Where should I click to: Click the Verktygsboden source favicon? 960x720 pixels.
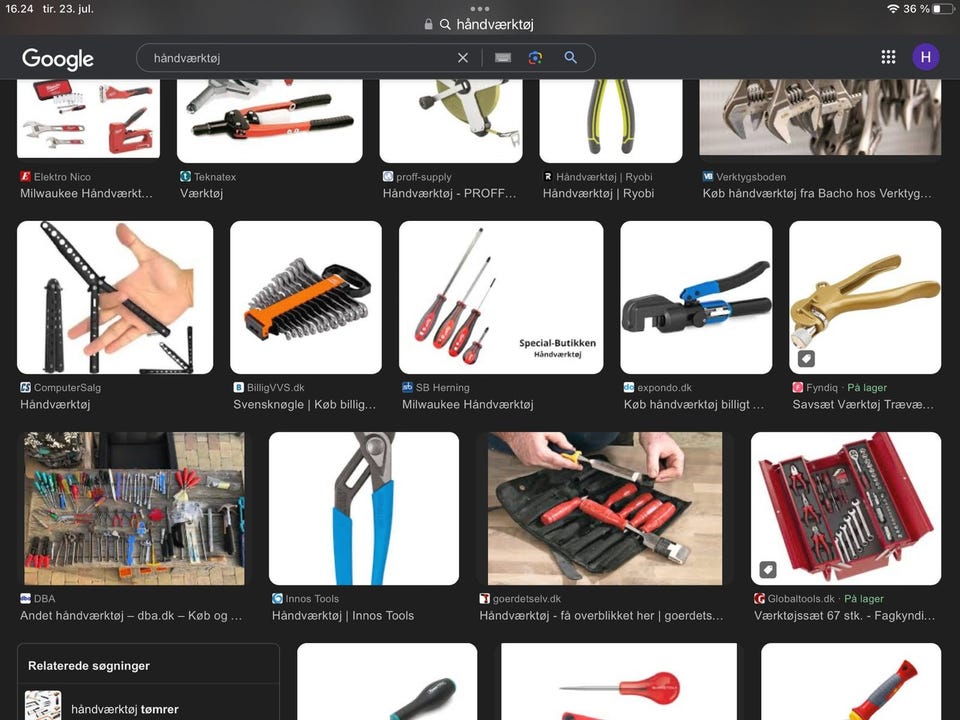click(x=708, y=176)
